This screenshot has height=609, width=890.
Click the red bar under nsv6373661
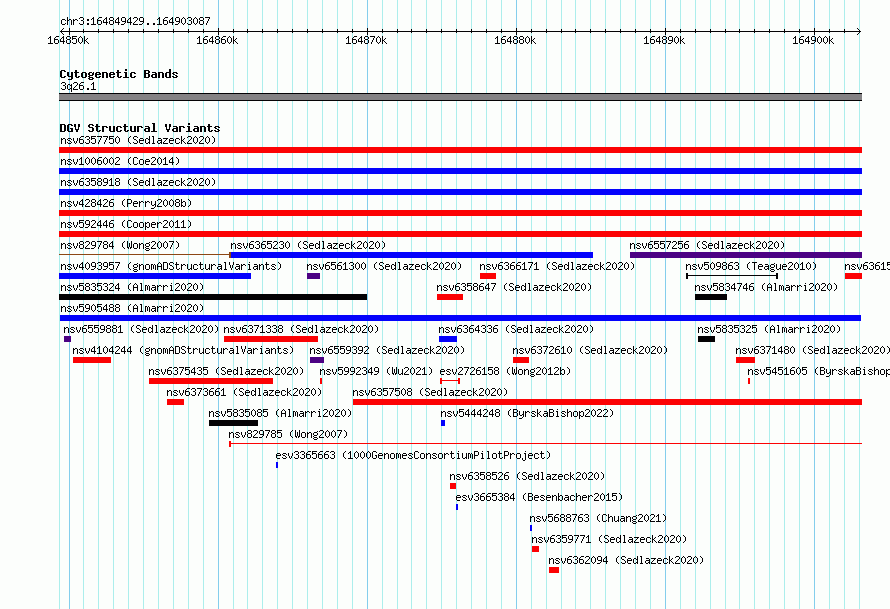[175, 402]
